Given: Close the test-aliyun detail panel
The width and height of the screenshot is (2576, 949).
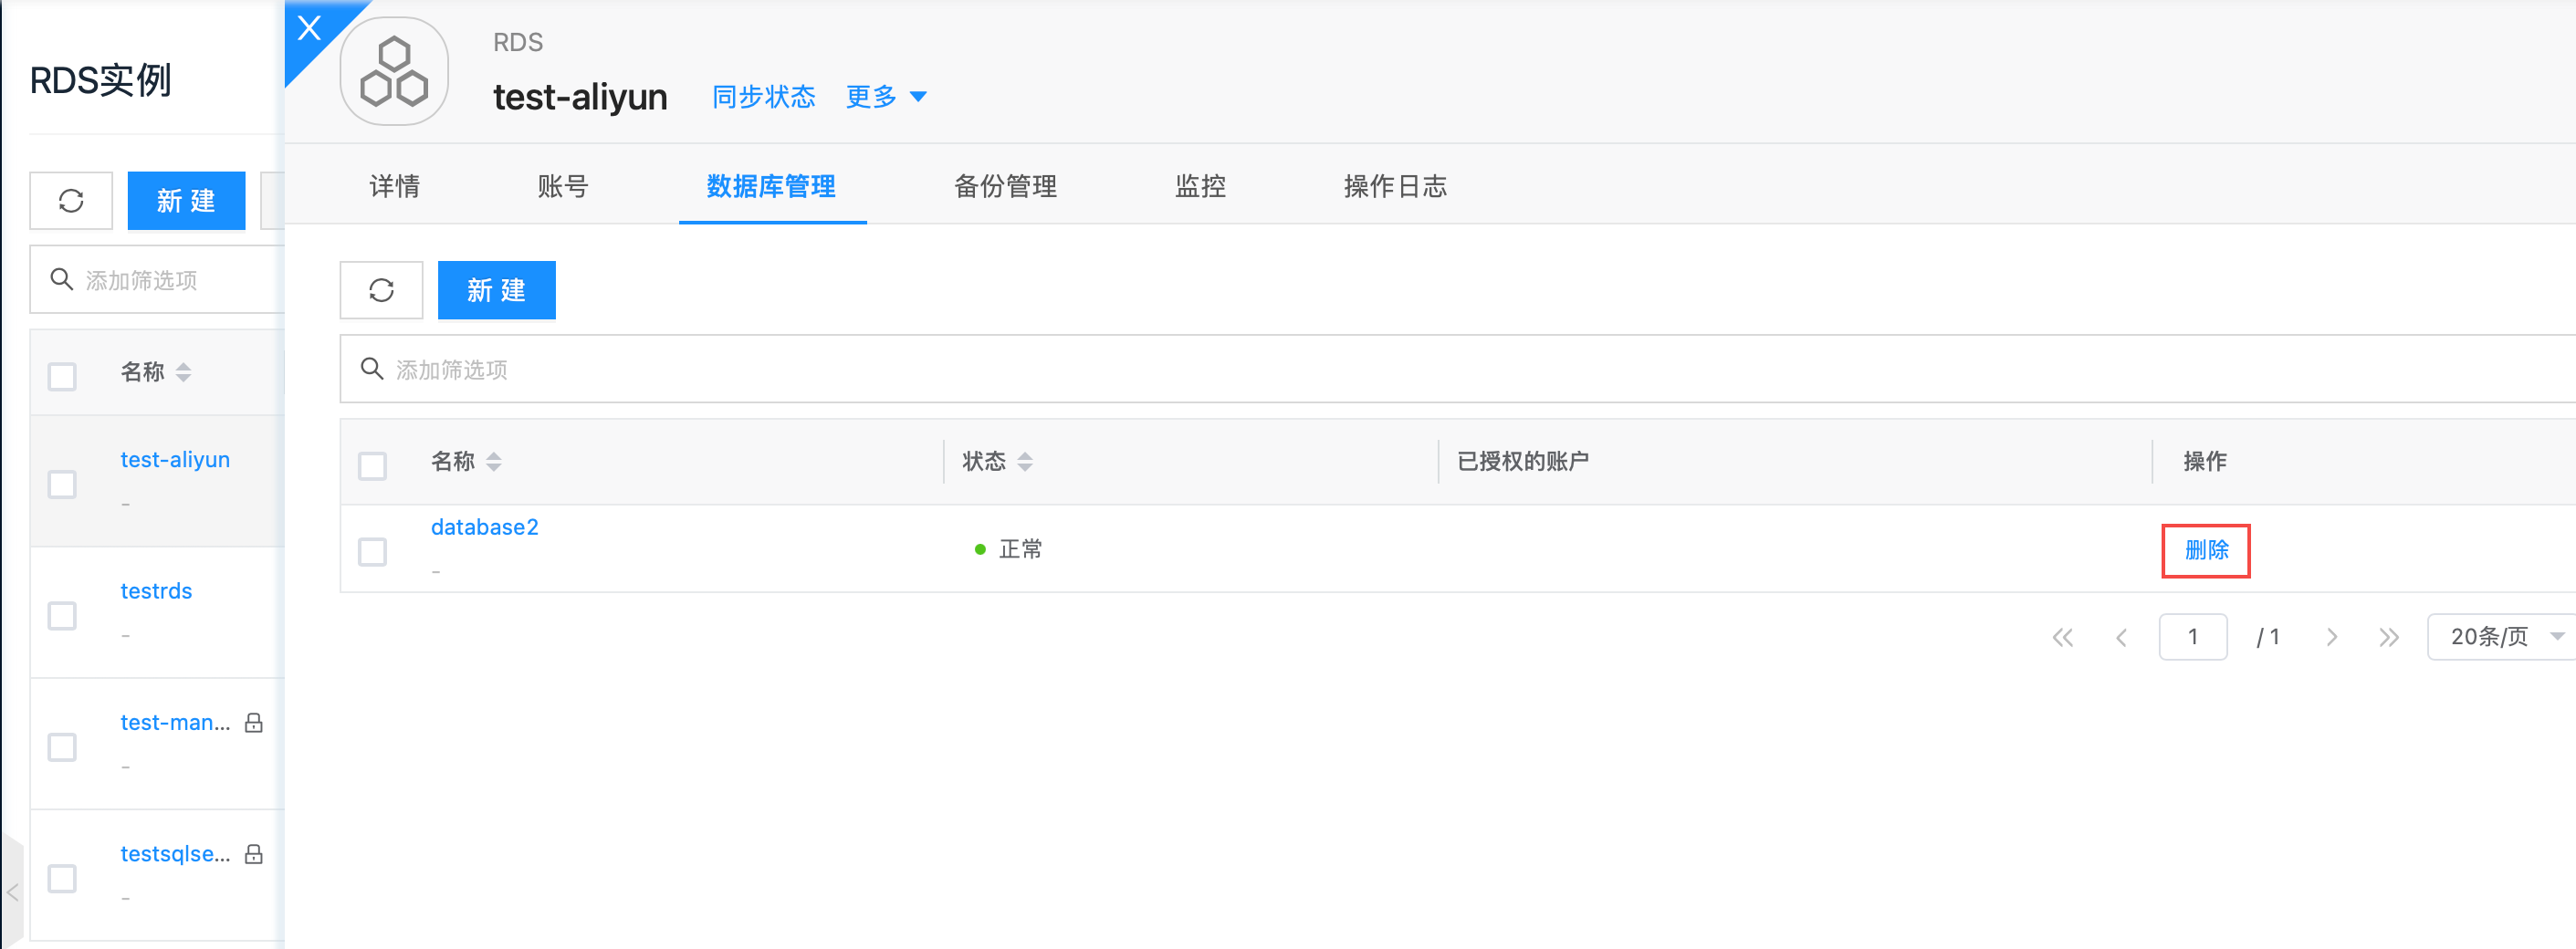Looking at the screenshot, I should click(x=309, y=28).
